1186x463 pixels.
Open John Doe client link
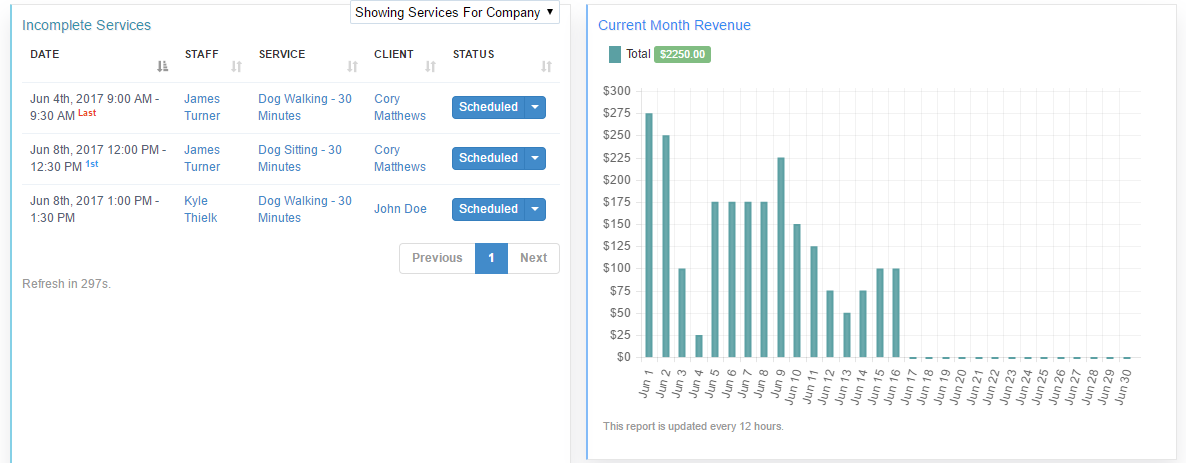click(x=400, y=209)
